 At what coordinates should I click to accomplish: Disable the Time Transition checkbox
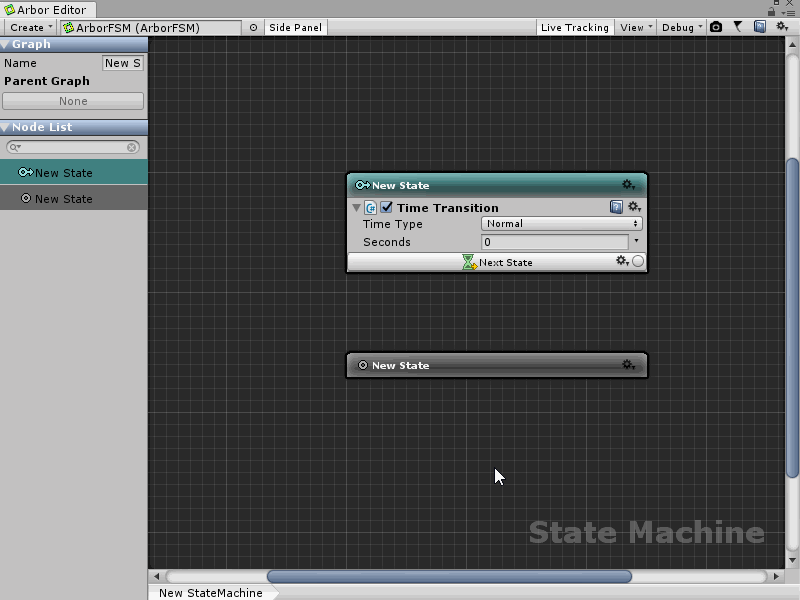(x=386, y=207)
